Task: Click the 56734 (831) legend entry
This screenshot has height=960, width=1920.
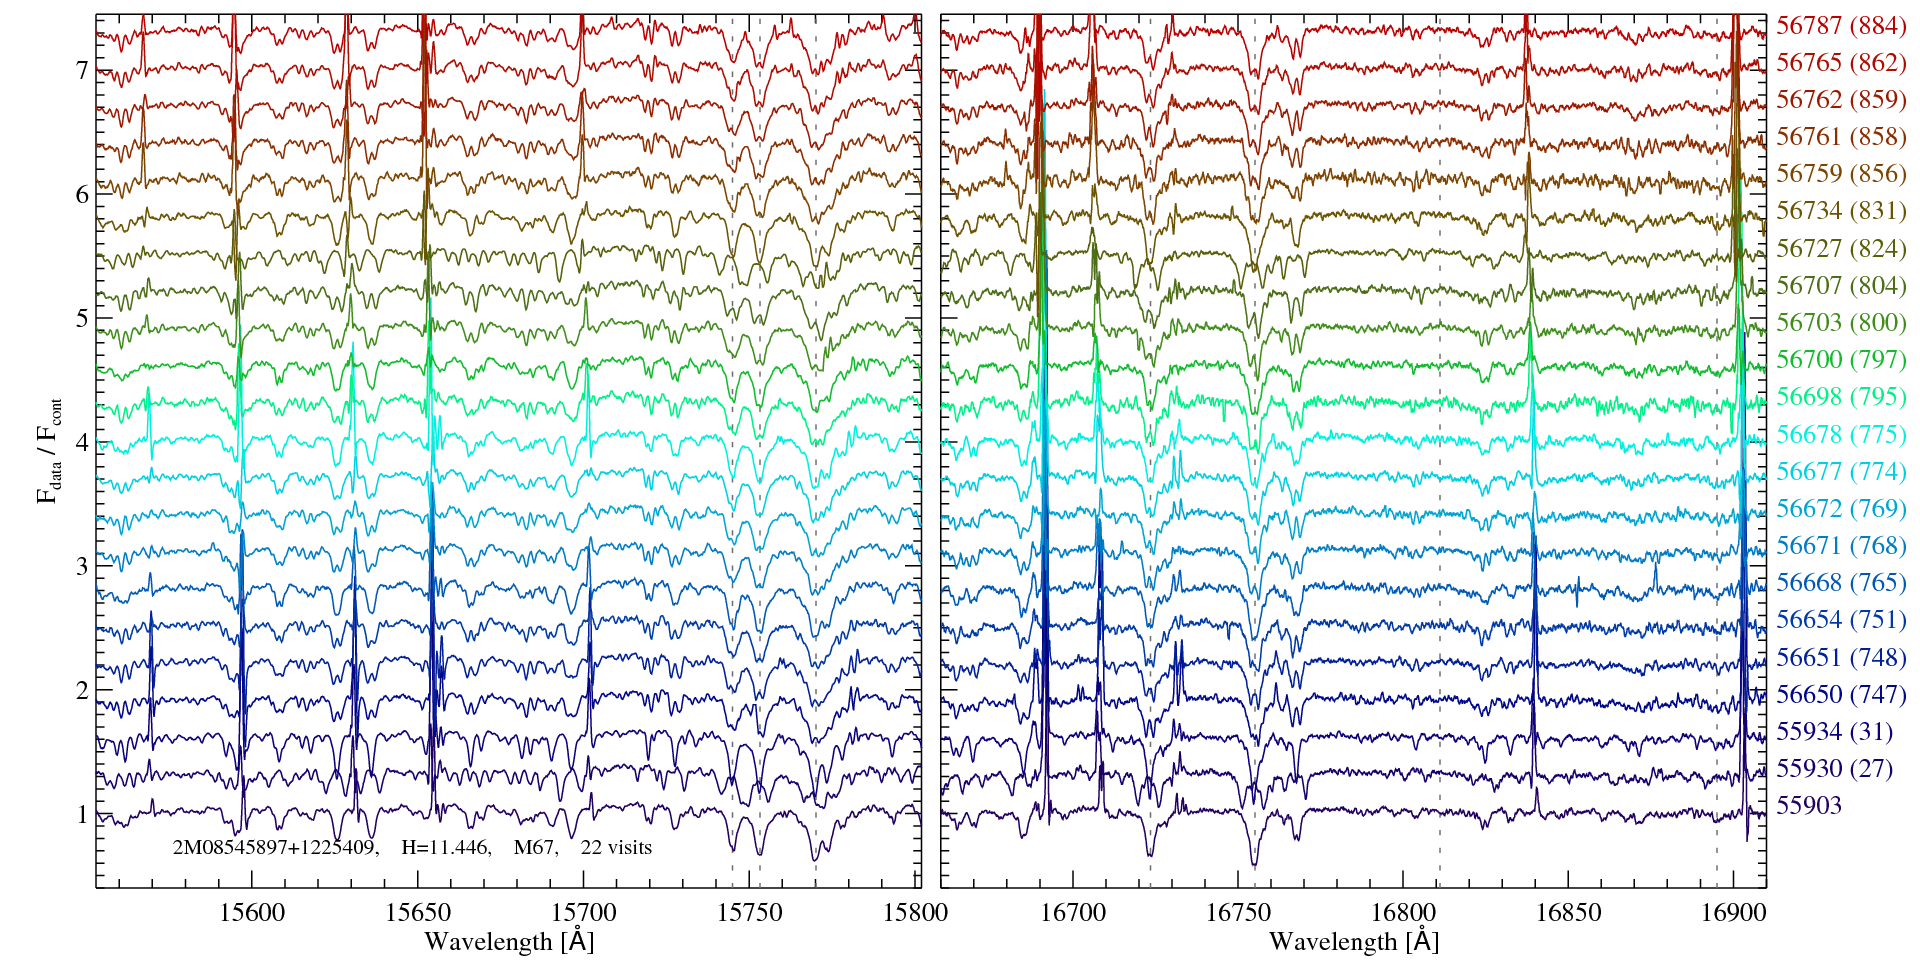Action: click(1840, 211)
